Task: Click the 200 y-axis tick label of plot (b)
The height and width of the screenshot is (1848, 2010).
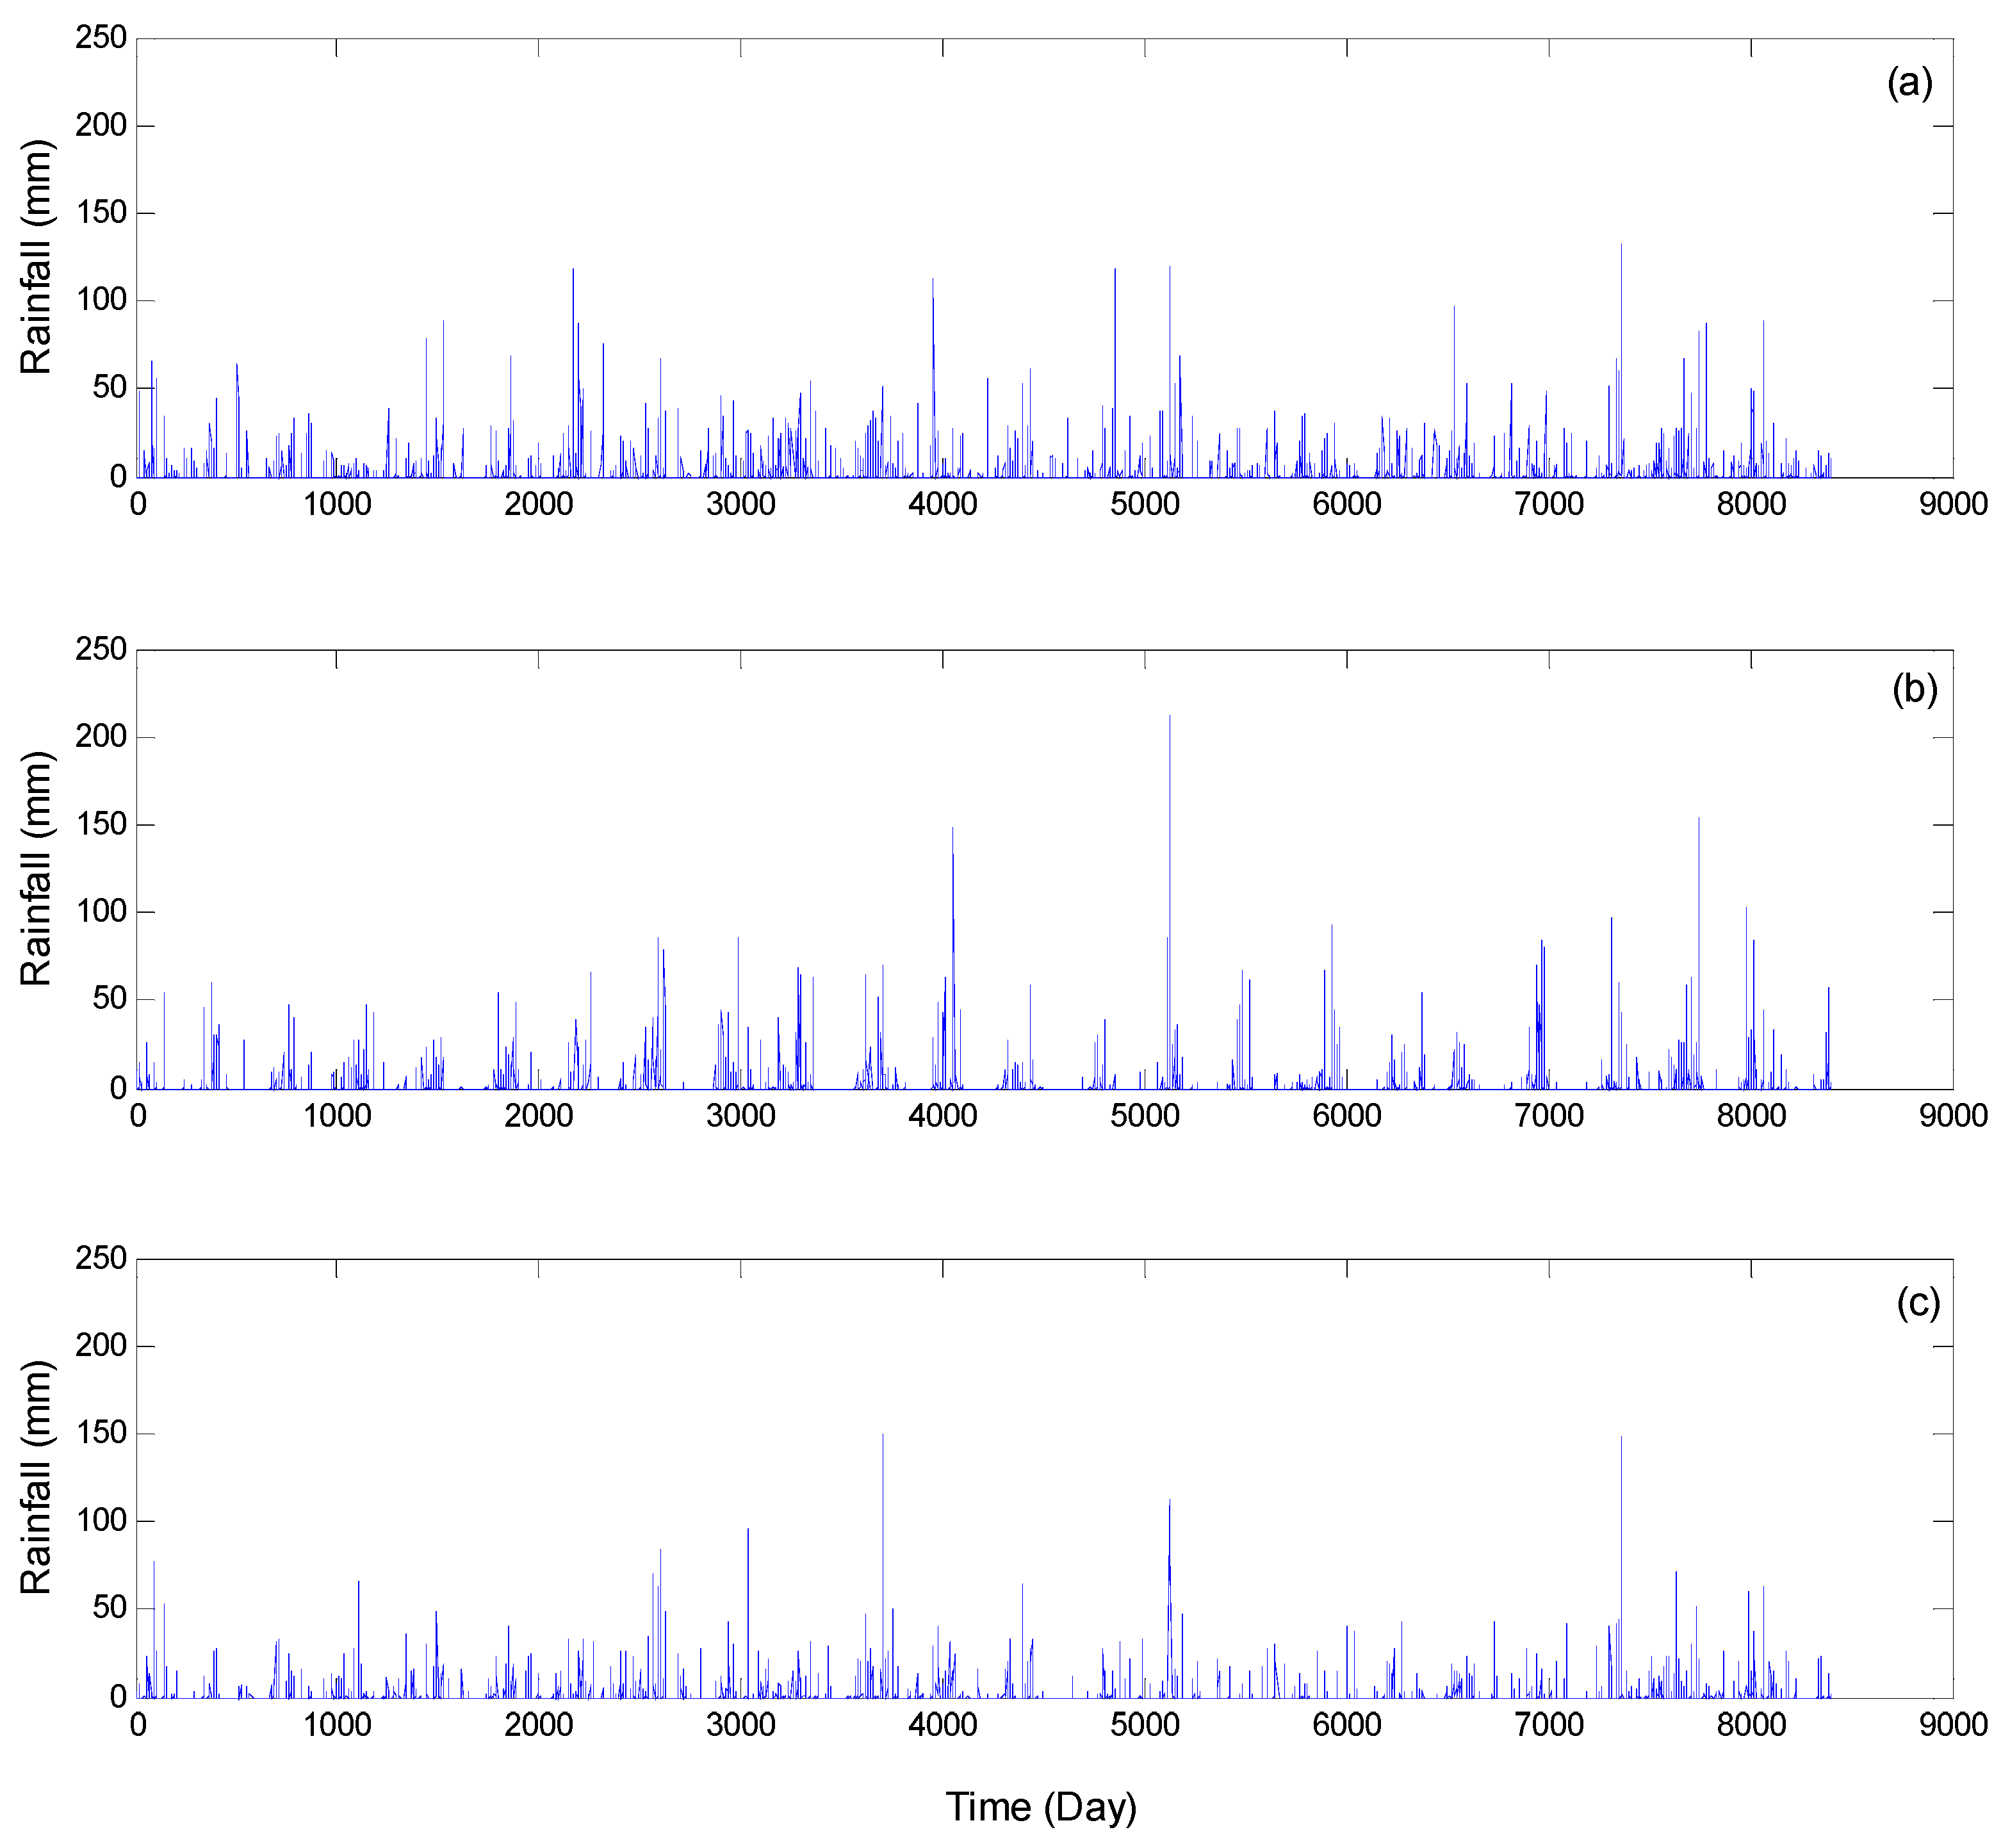Action: click(101, 736)
